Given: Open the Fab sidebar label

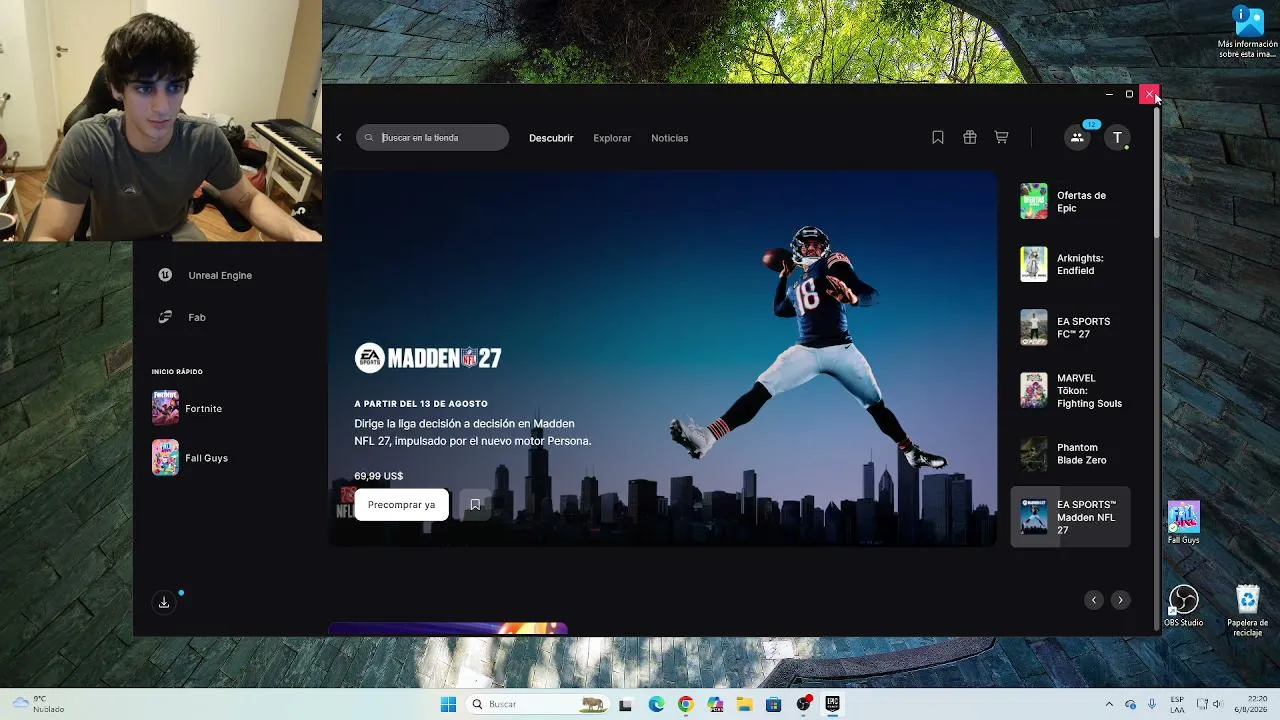Looking at the screenshot, I should point(197,317).
